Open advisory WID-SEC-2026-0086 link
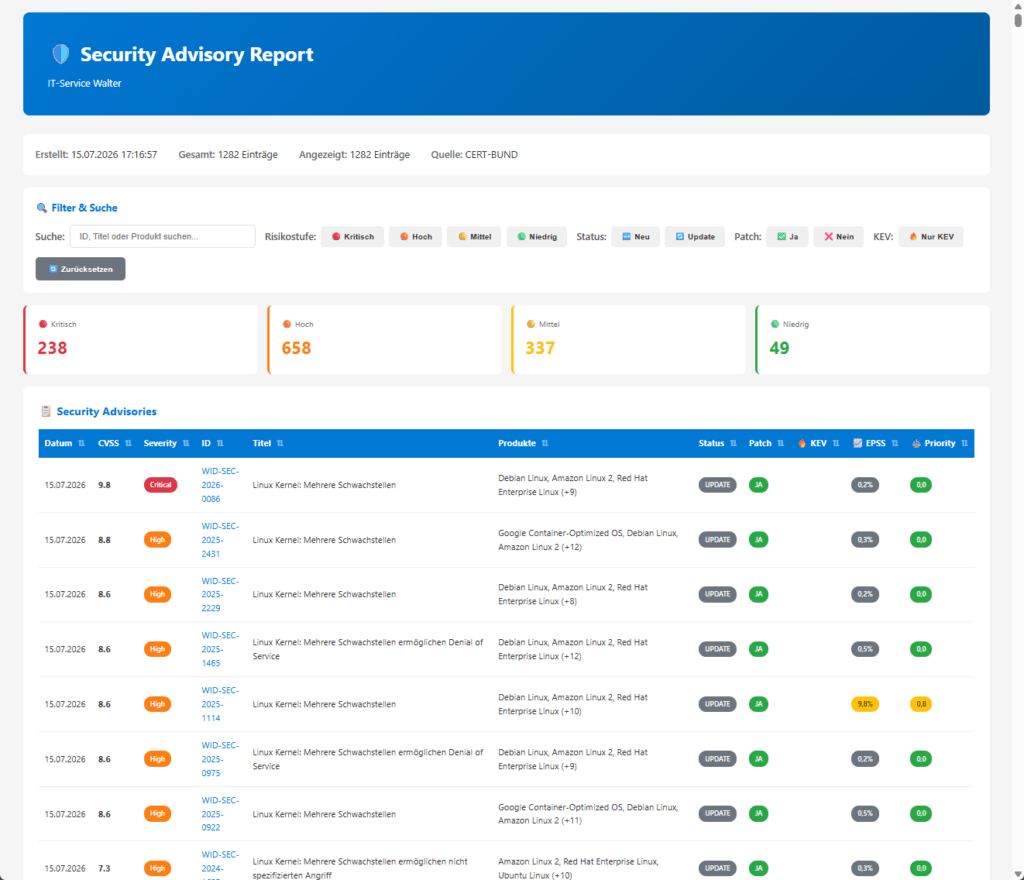 tap(220, 485)
